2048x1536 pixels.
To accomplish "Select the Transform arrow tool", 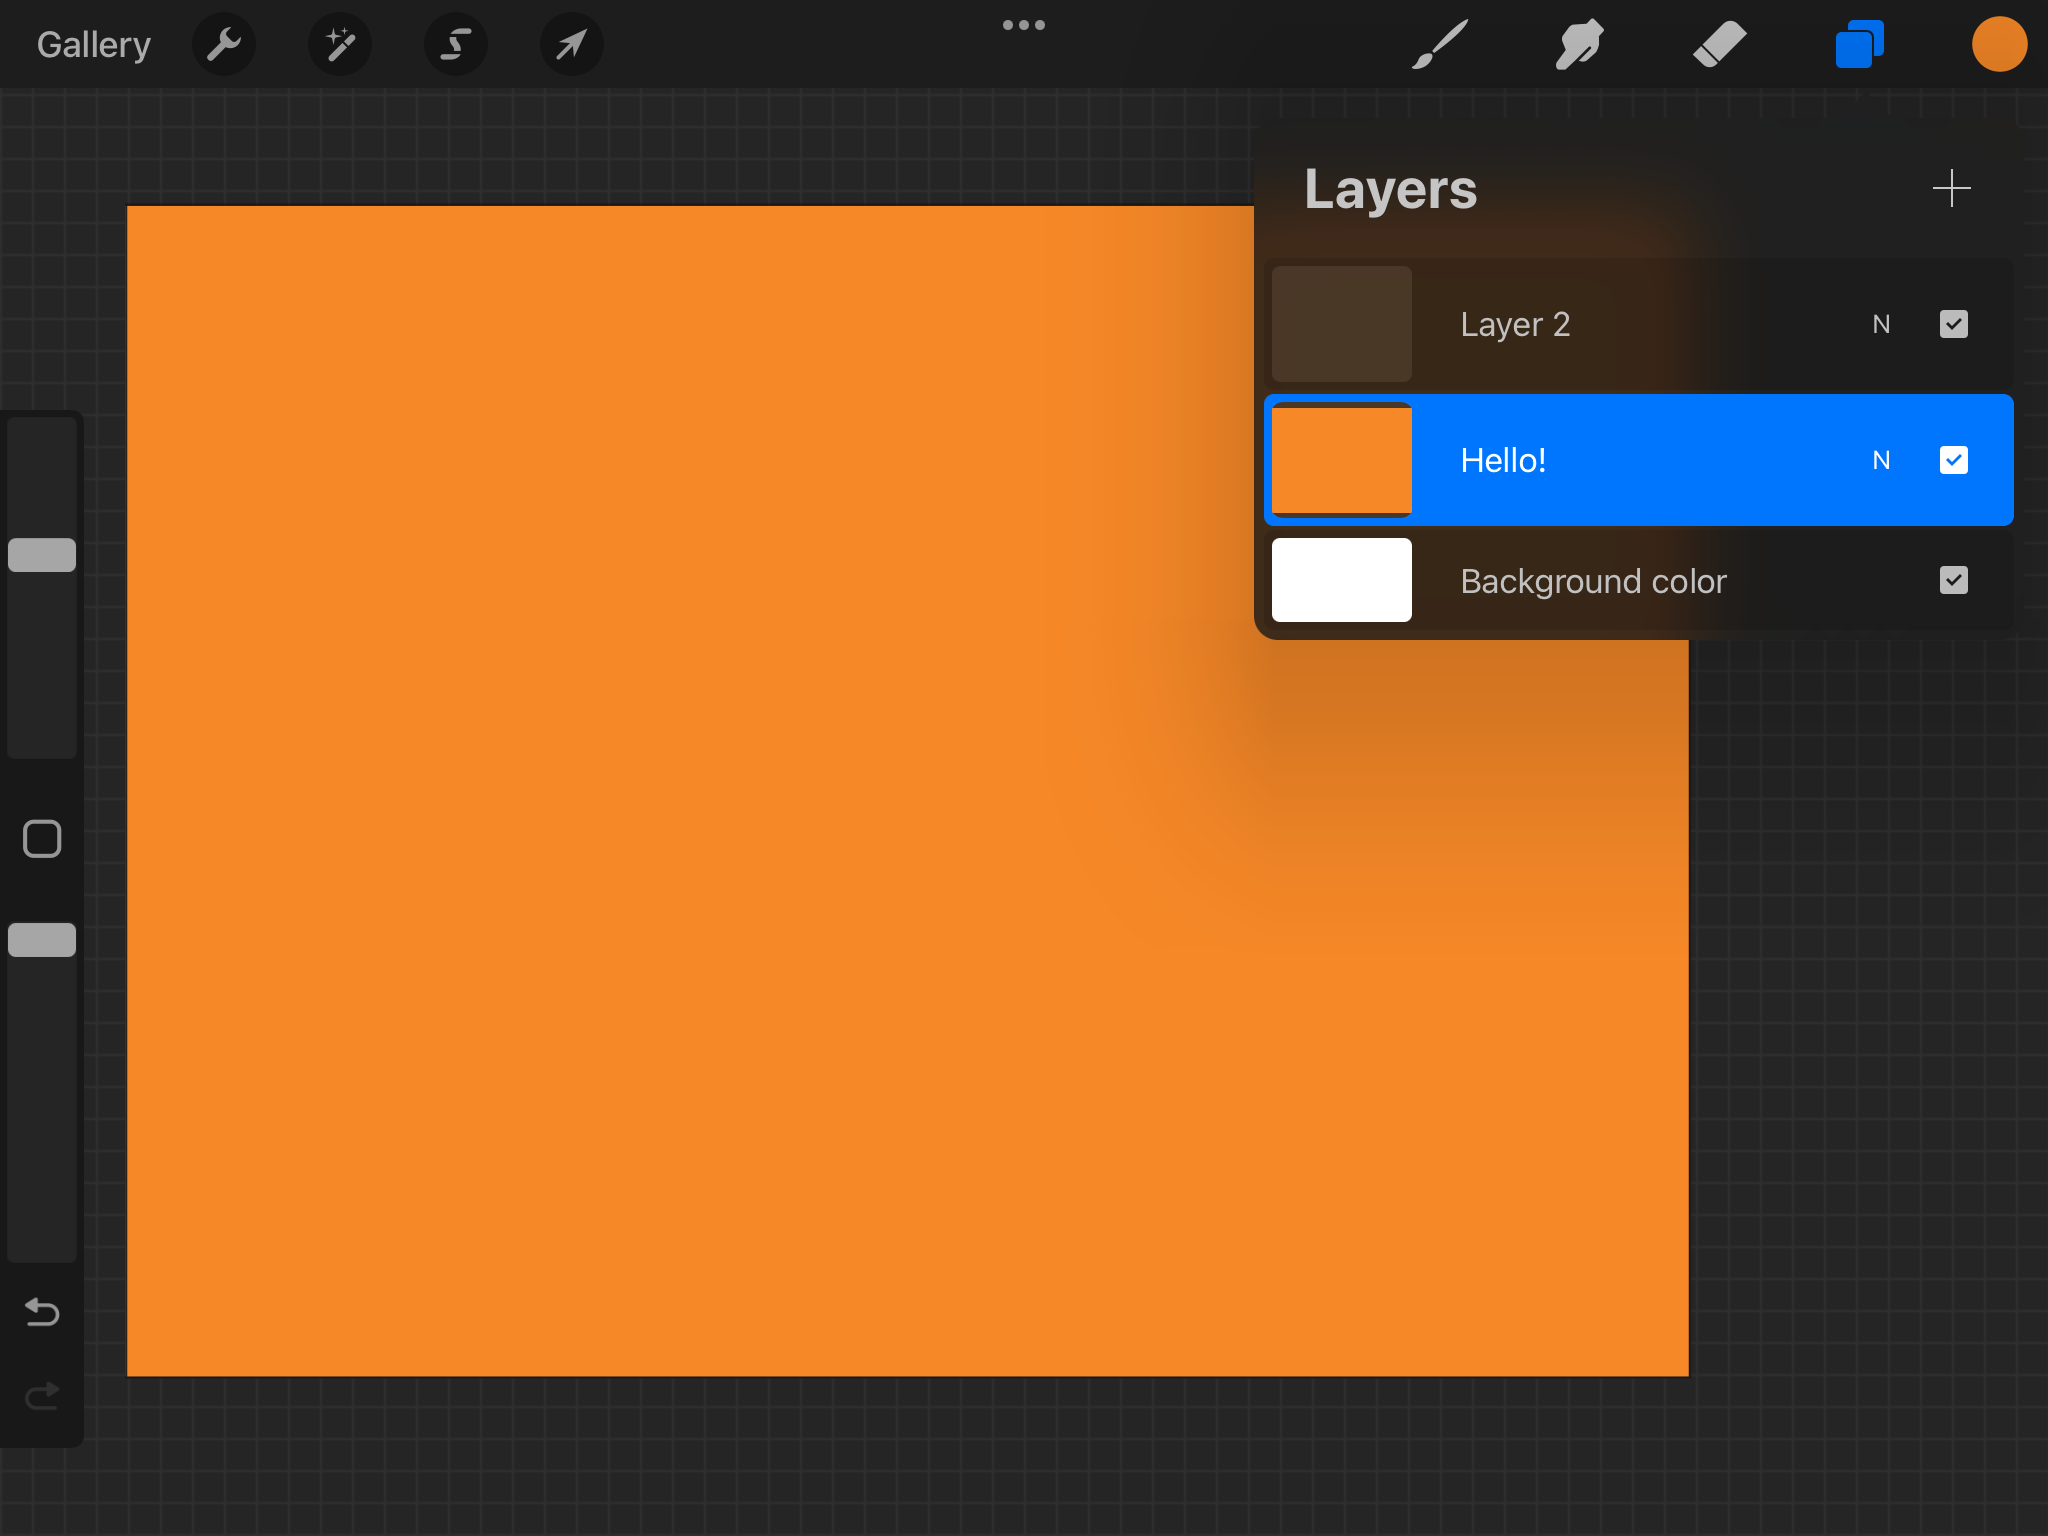I will click(571, 44).
